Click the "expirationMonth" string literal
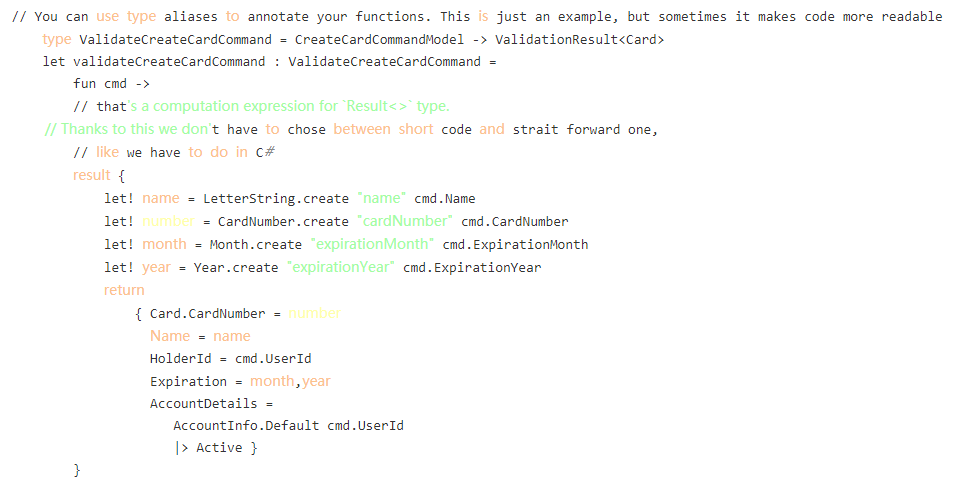The width and height of the screenshot is (966, 498). tap(372, 244)
